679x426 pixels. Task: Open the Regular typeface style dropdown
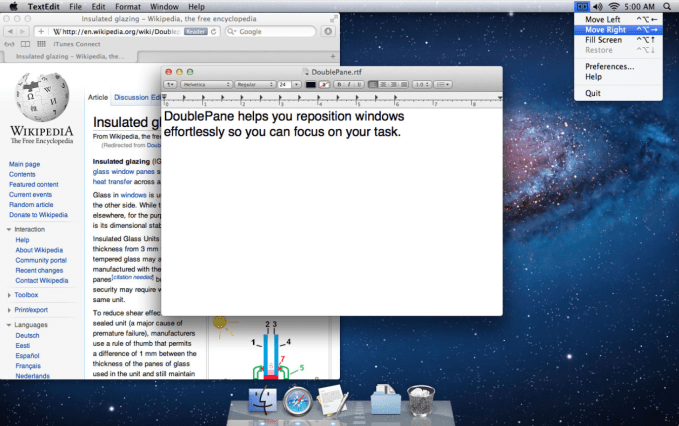(255, 84)
